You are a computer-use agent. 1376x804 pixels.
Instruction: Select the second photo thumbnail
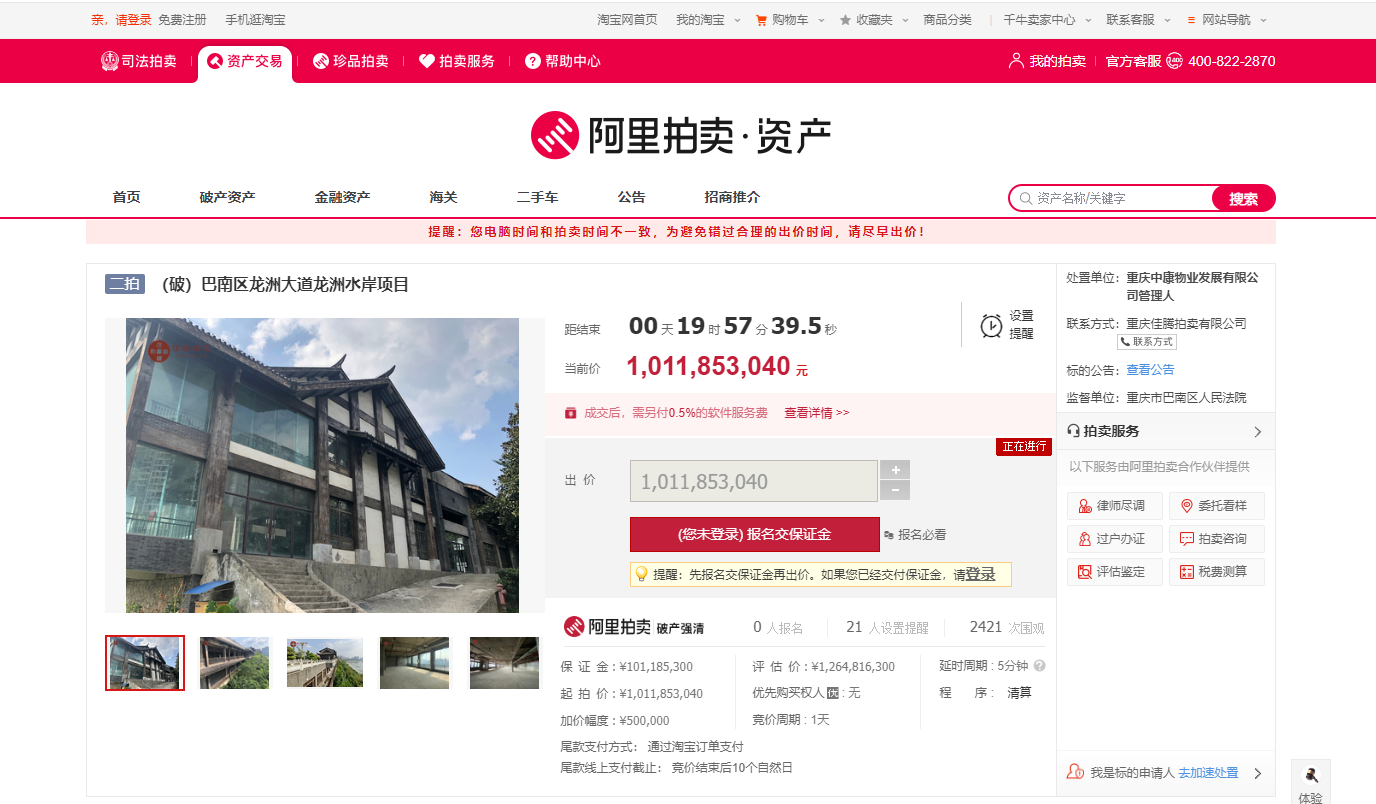[235, 663]
